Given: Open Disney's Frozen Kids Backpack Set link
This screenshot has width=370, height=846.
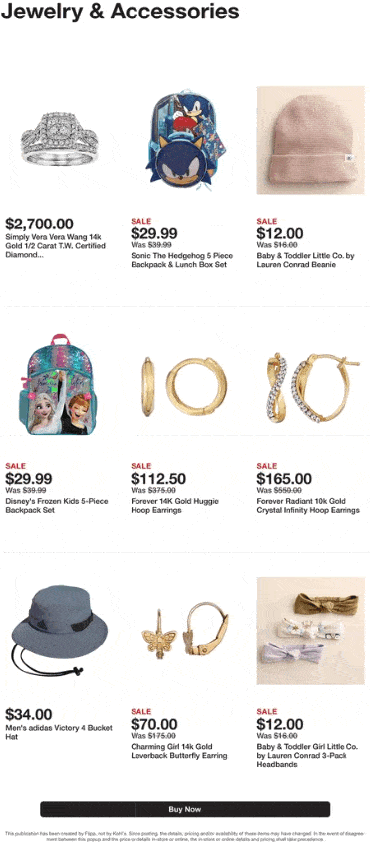Looking at the screenshot, I should 57,505.
